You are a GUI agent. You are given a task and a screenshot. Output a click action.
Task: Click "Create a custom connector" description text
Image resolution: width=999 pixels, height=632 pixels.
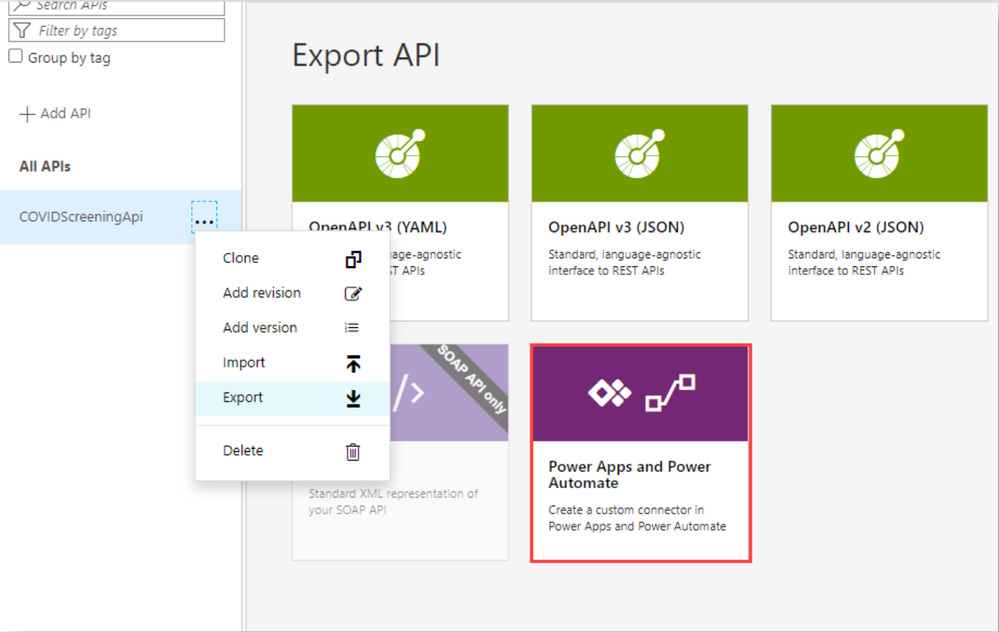pos(637,518)
